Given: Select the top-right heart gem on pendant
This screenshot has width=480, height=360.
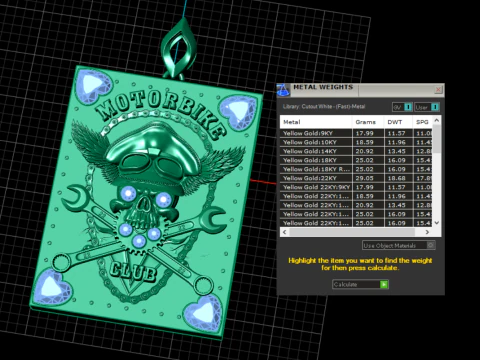Looking at the screenshot, I should tap(239, 112).
